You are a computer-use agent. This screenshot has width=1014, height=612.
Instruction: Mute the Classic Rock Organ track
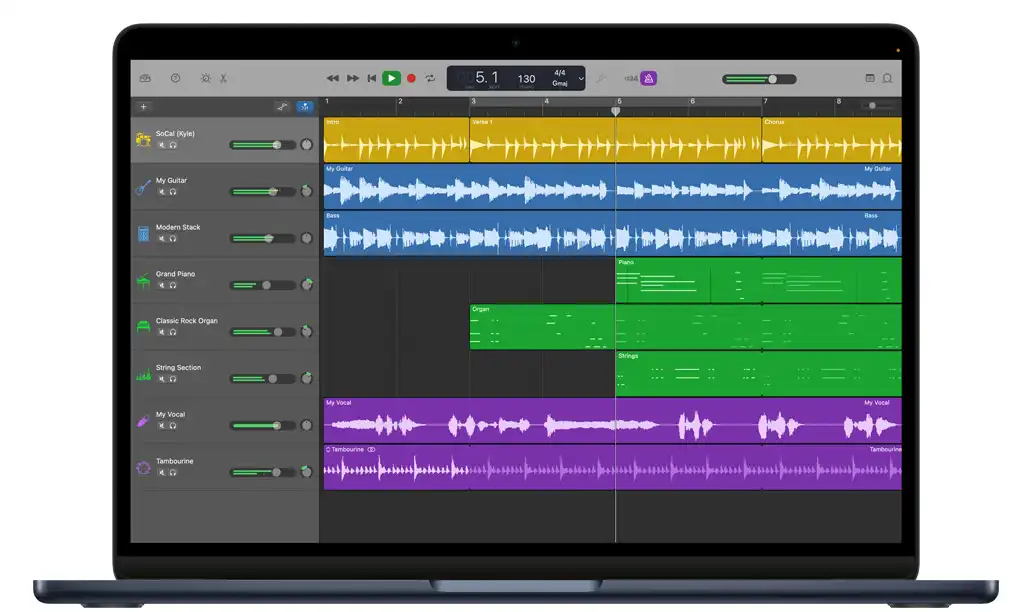click(x=162, y=332)
